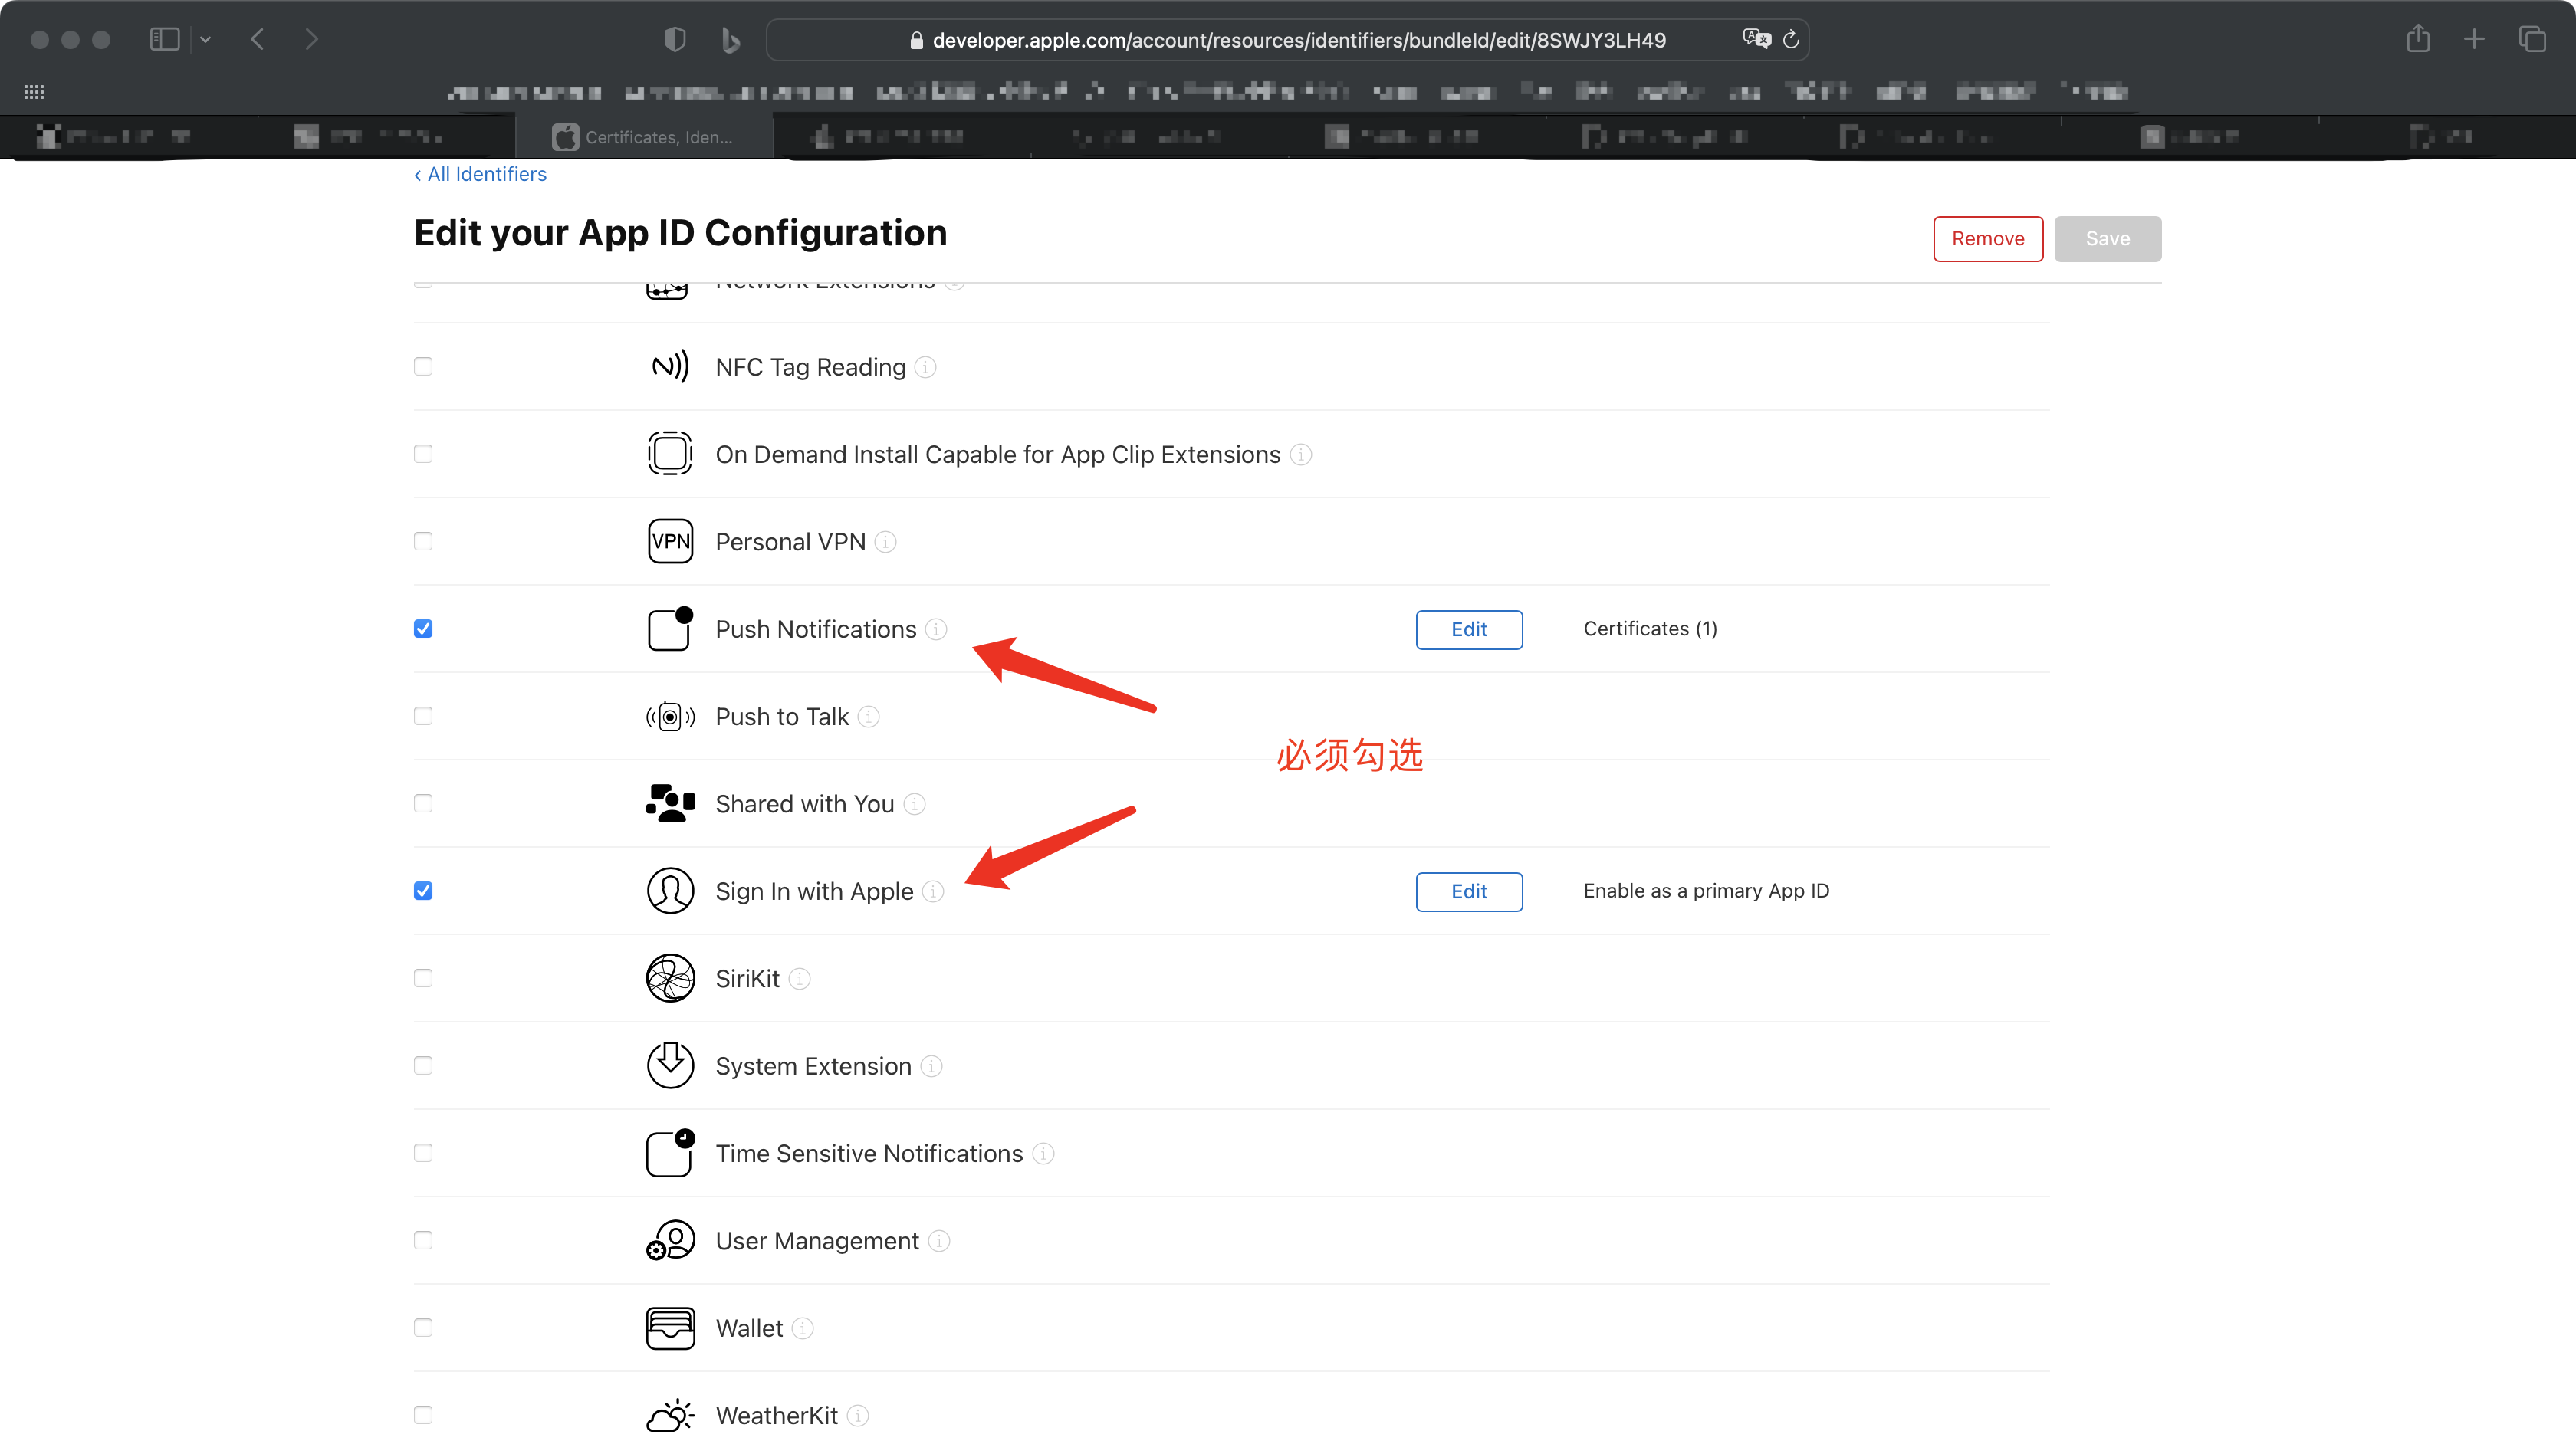The image size is (2576, 1441).
Task: Click the App Clip Extensions icon
Action: 670,454
